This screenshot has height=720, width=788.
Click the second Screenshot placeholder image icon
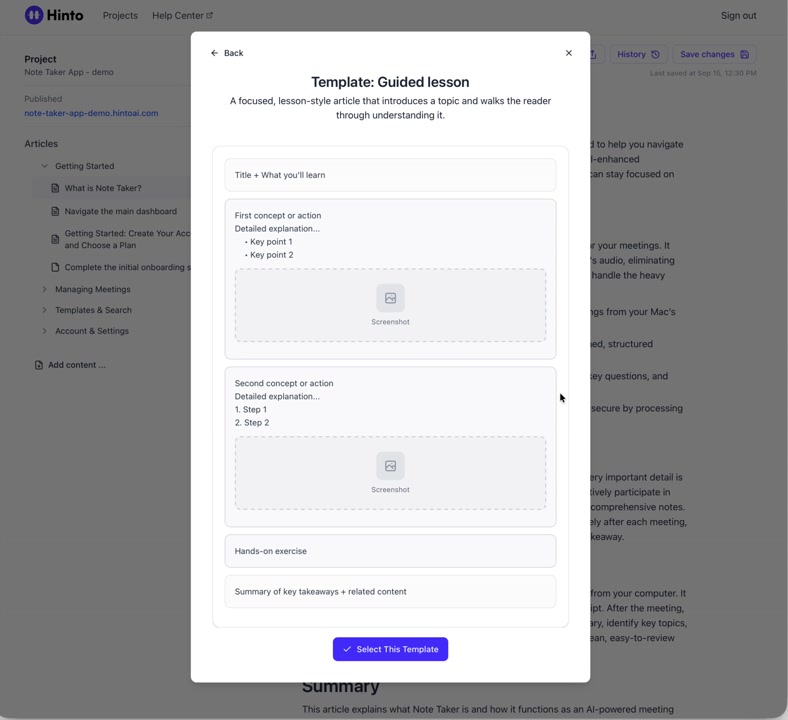coord(390,466)
